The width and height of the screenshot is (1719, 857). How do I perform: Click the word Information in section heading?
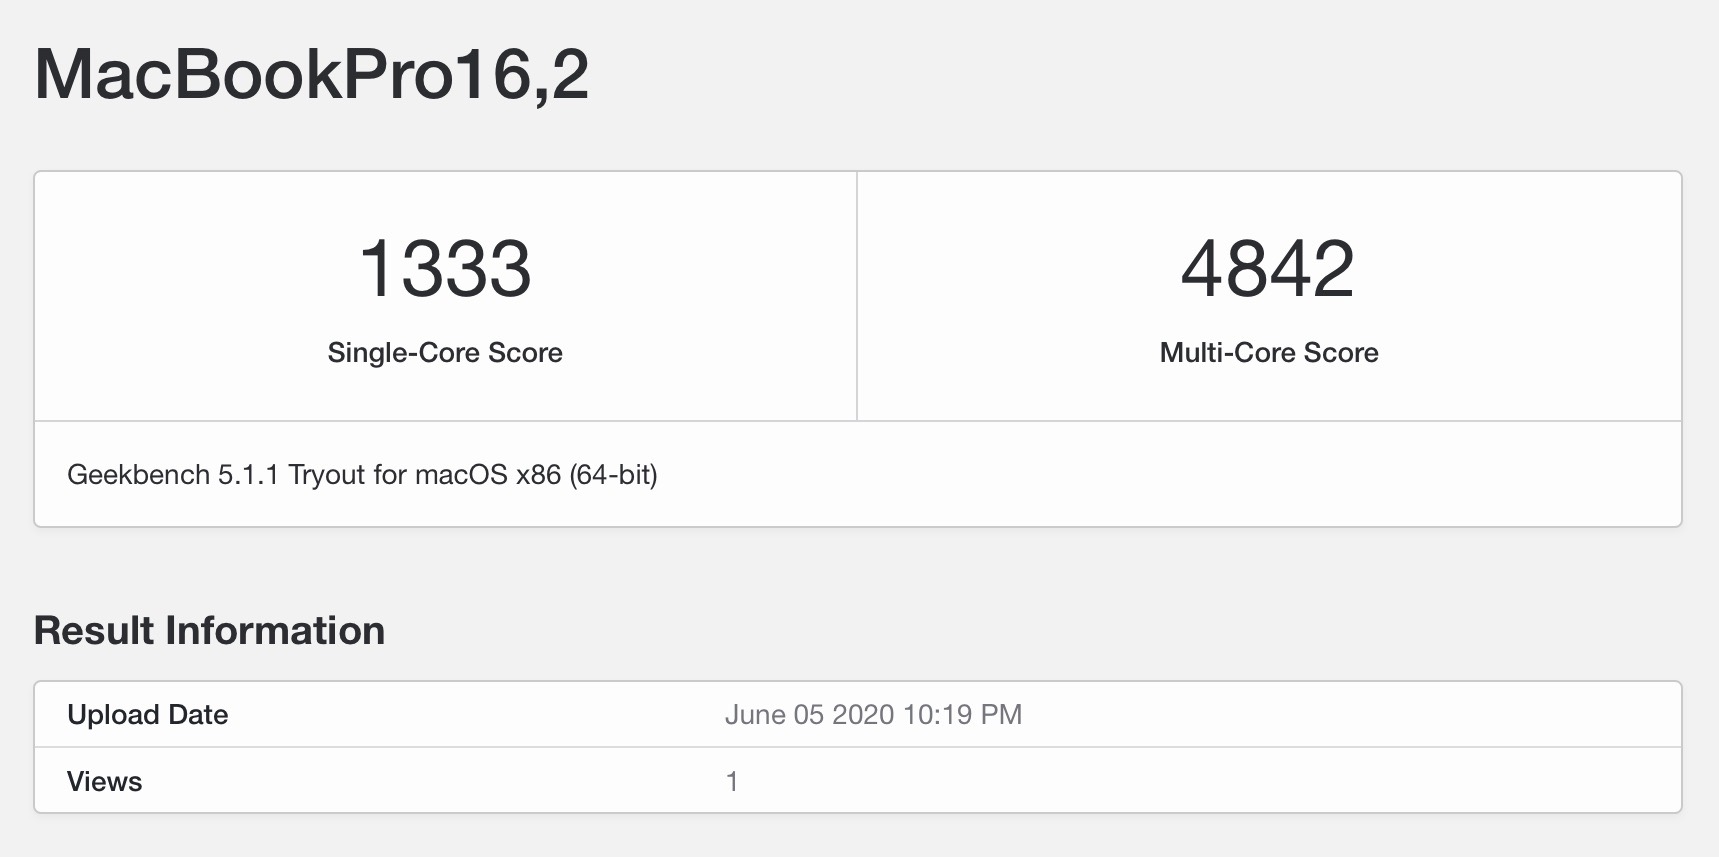click(275, 631)
